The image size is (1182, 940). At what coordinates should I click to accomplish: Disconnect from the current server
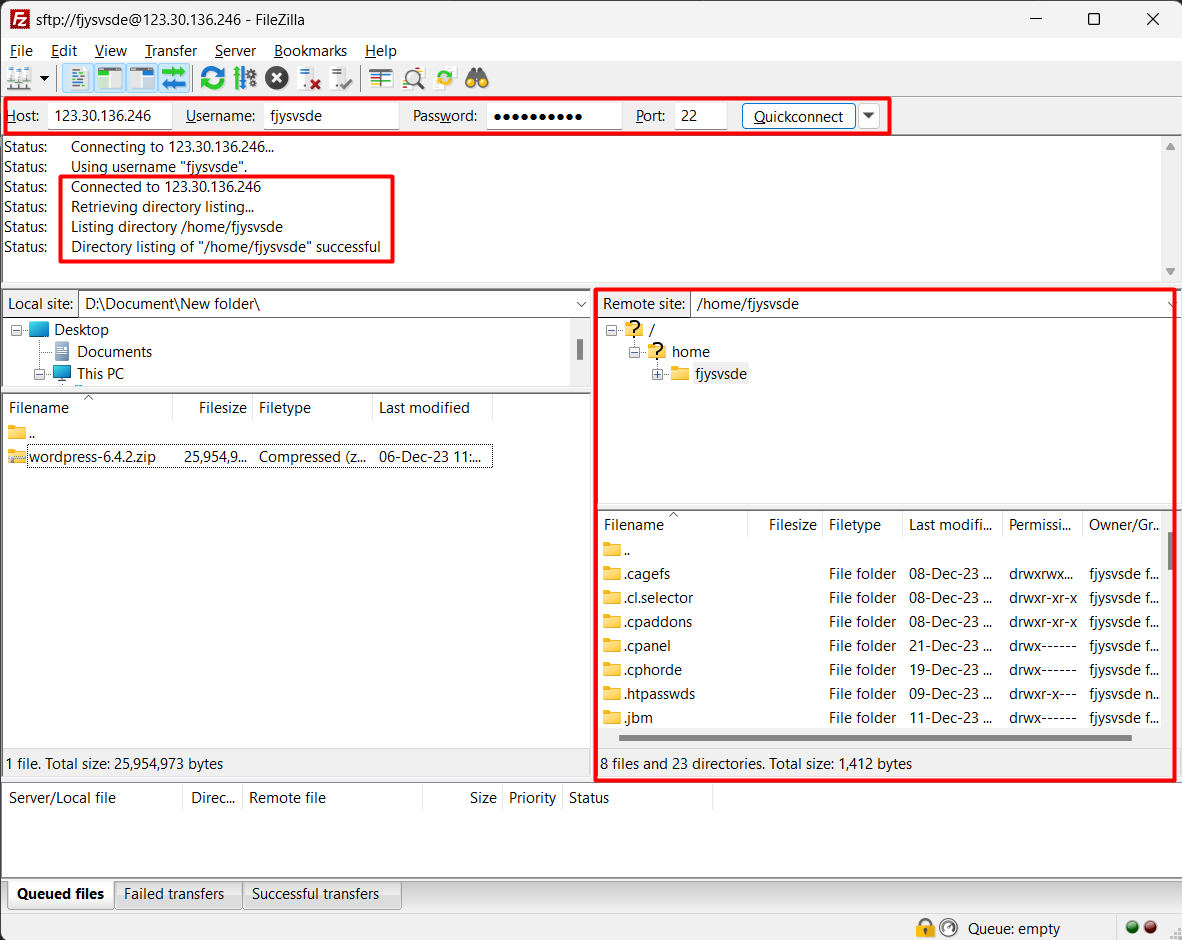tap(310, 78)
